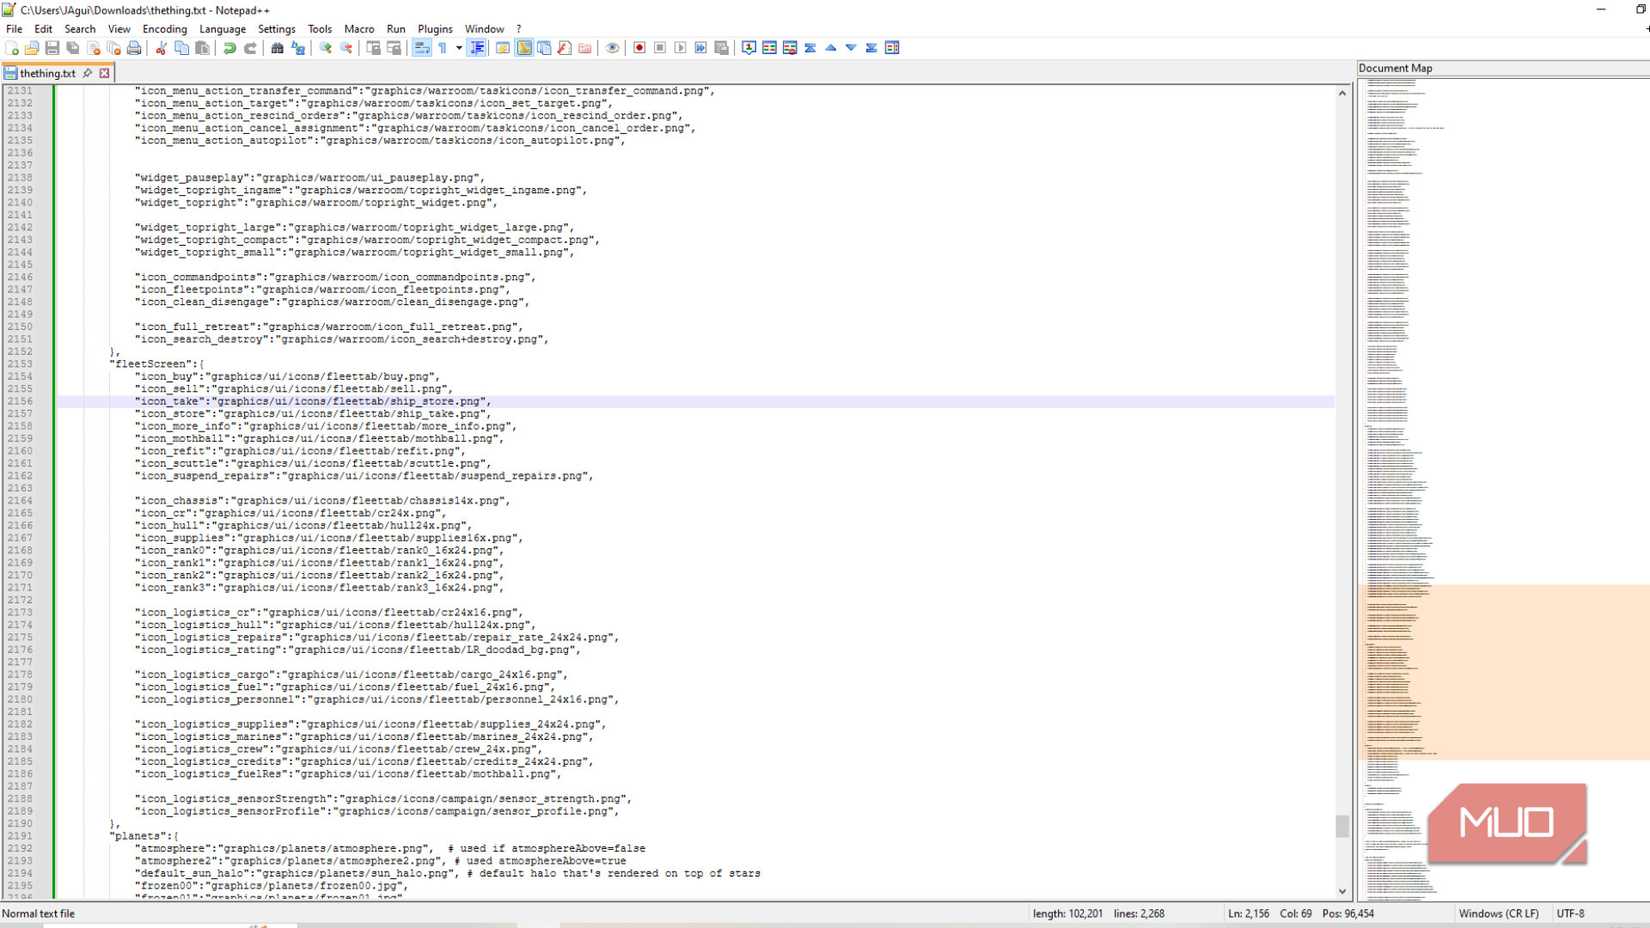The image size is (1650, 928).
Task: Click the Save All toolbar icon
Action: pos(73,48)
